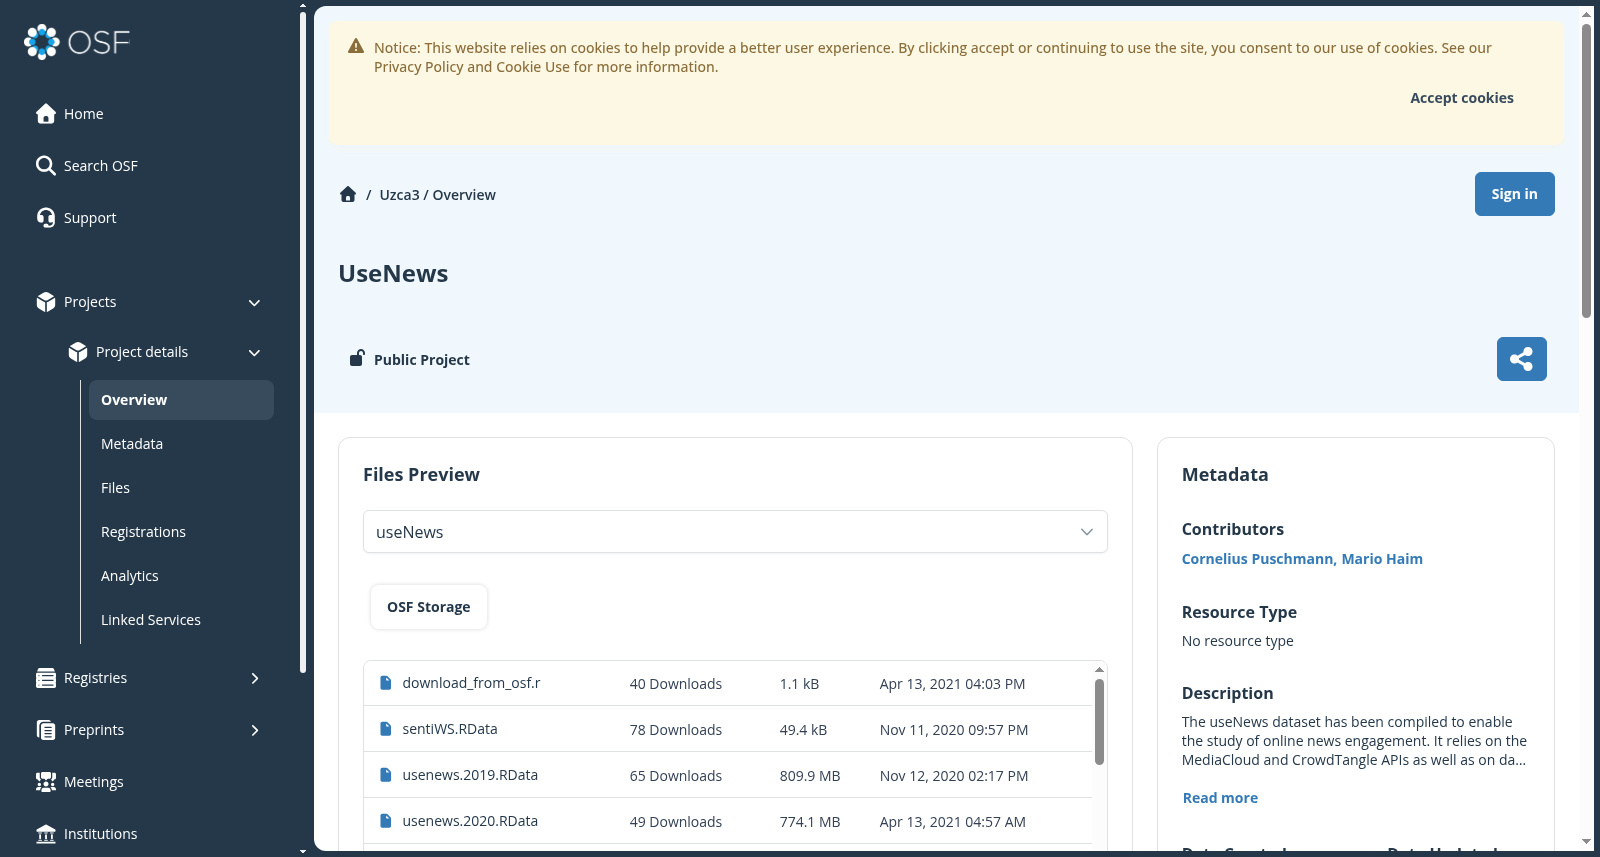Screen dimensions: 1600x857
Task: Click file icon beside sentiWS.RData
Action: pos(386,729)
